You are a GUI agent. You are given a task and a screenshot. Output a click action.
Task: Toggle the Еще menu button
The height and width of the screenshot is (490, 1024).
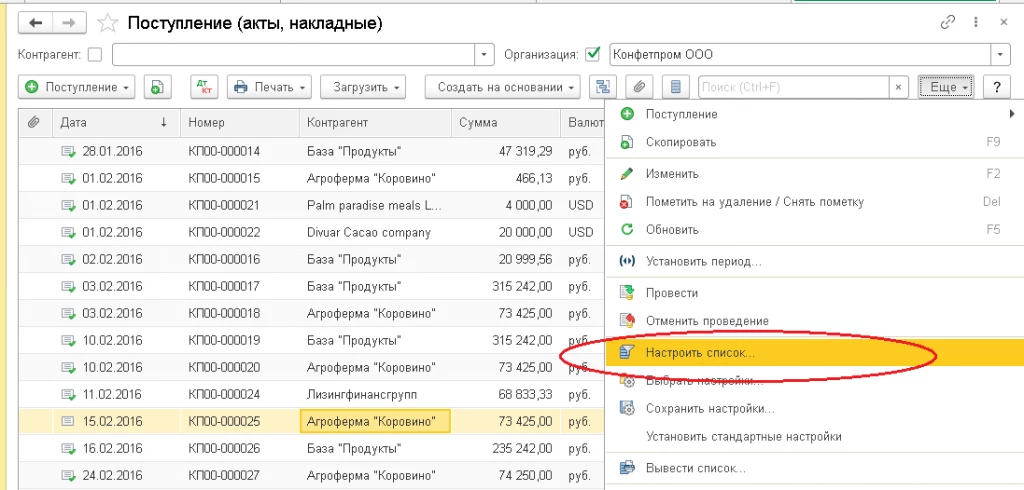(946, 87)
